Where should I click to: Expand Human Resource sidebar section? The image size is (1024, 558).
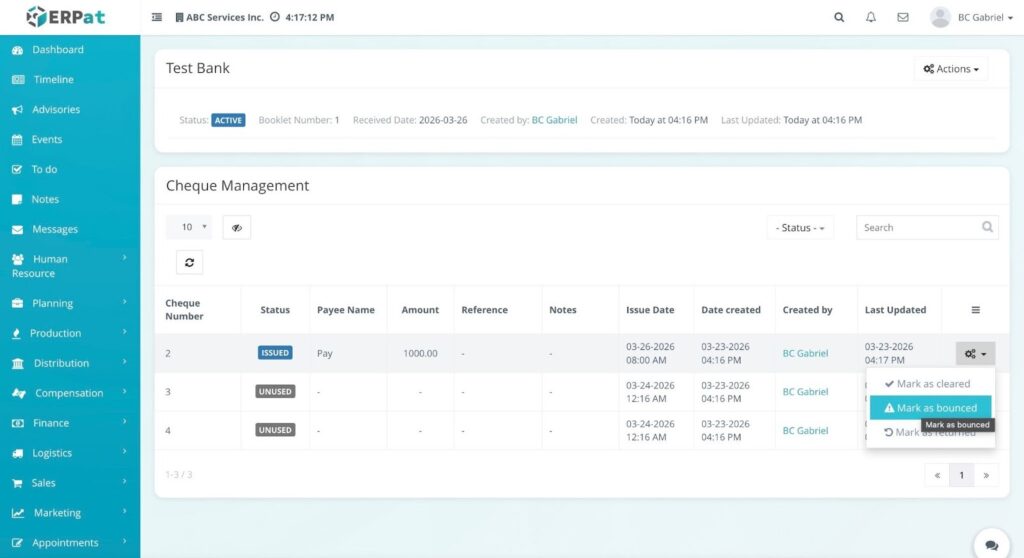[x=68, y=266]
